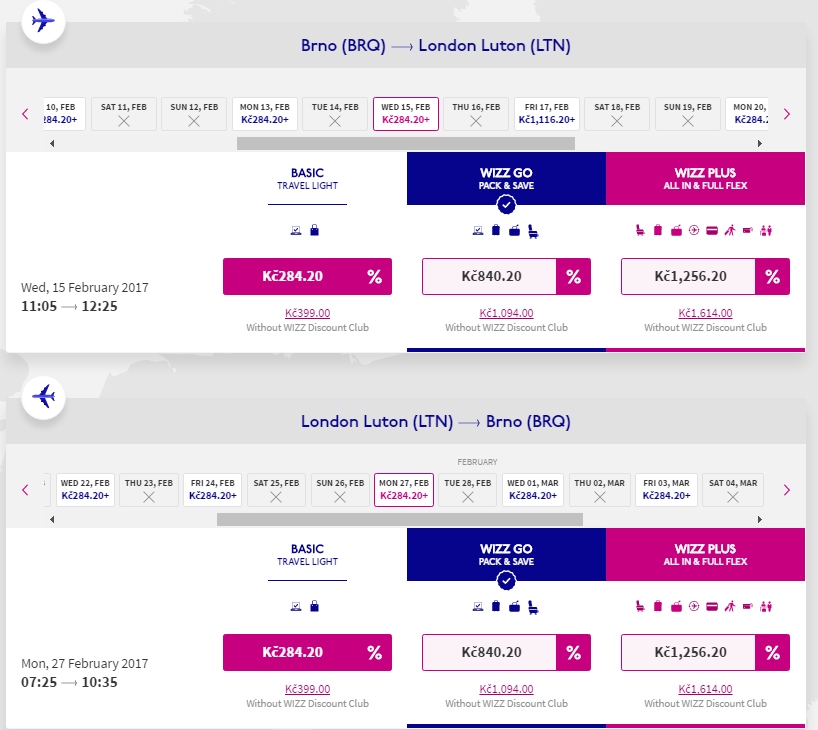
Task: Click the outbound date horizontal scrollbar thumb
Action: (406, 143)
